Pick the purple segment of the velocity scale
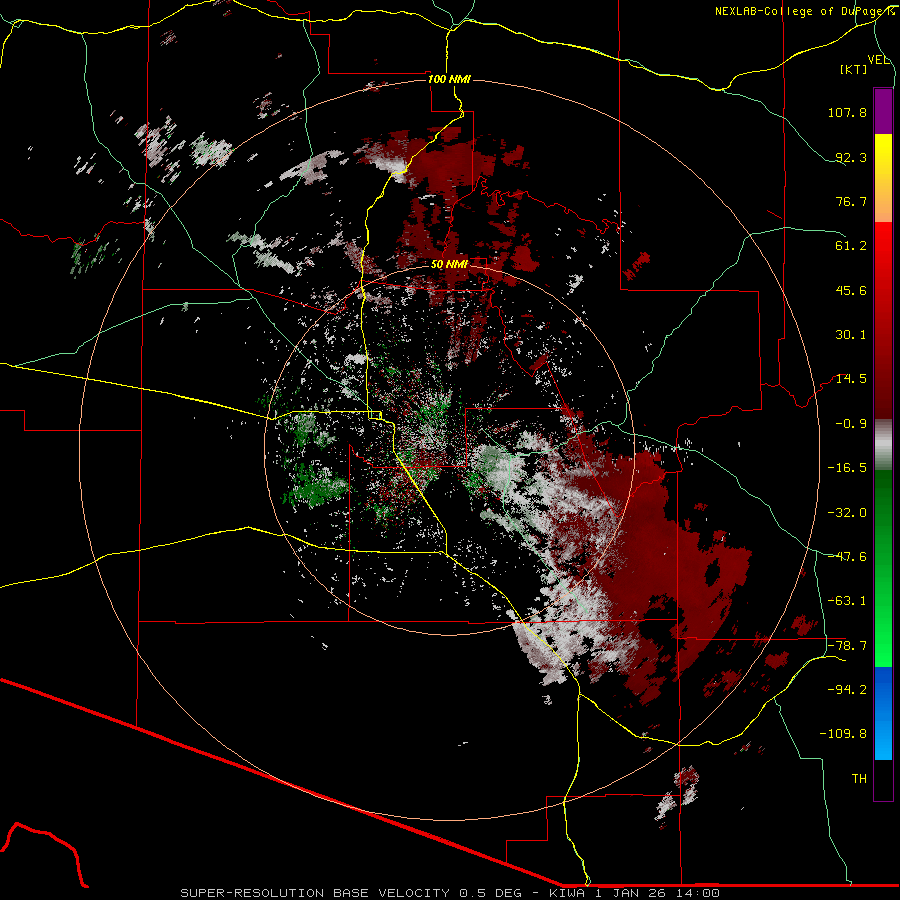Screen dimensions: 900x900 [883, 111]
